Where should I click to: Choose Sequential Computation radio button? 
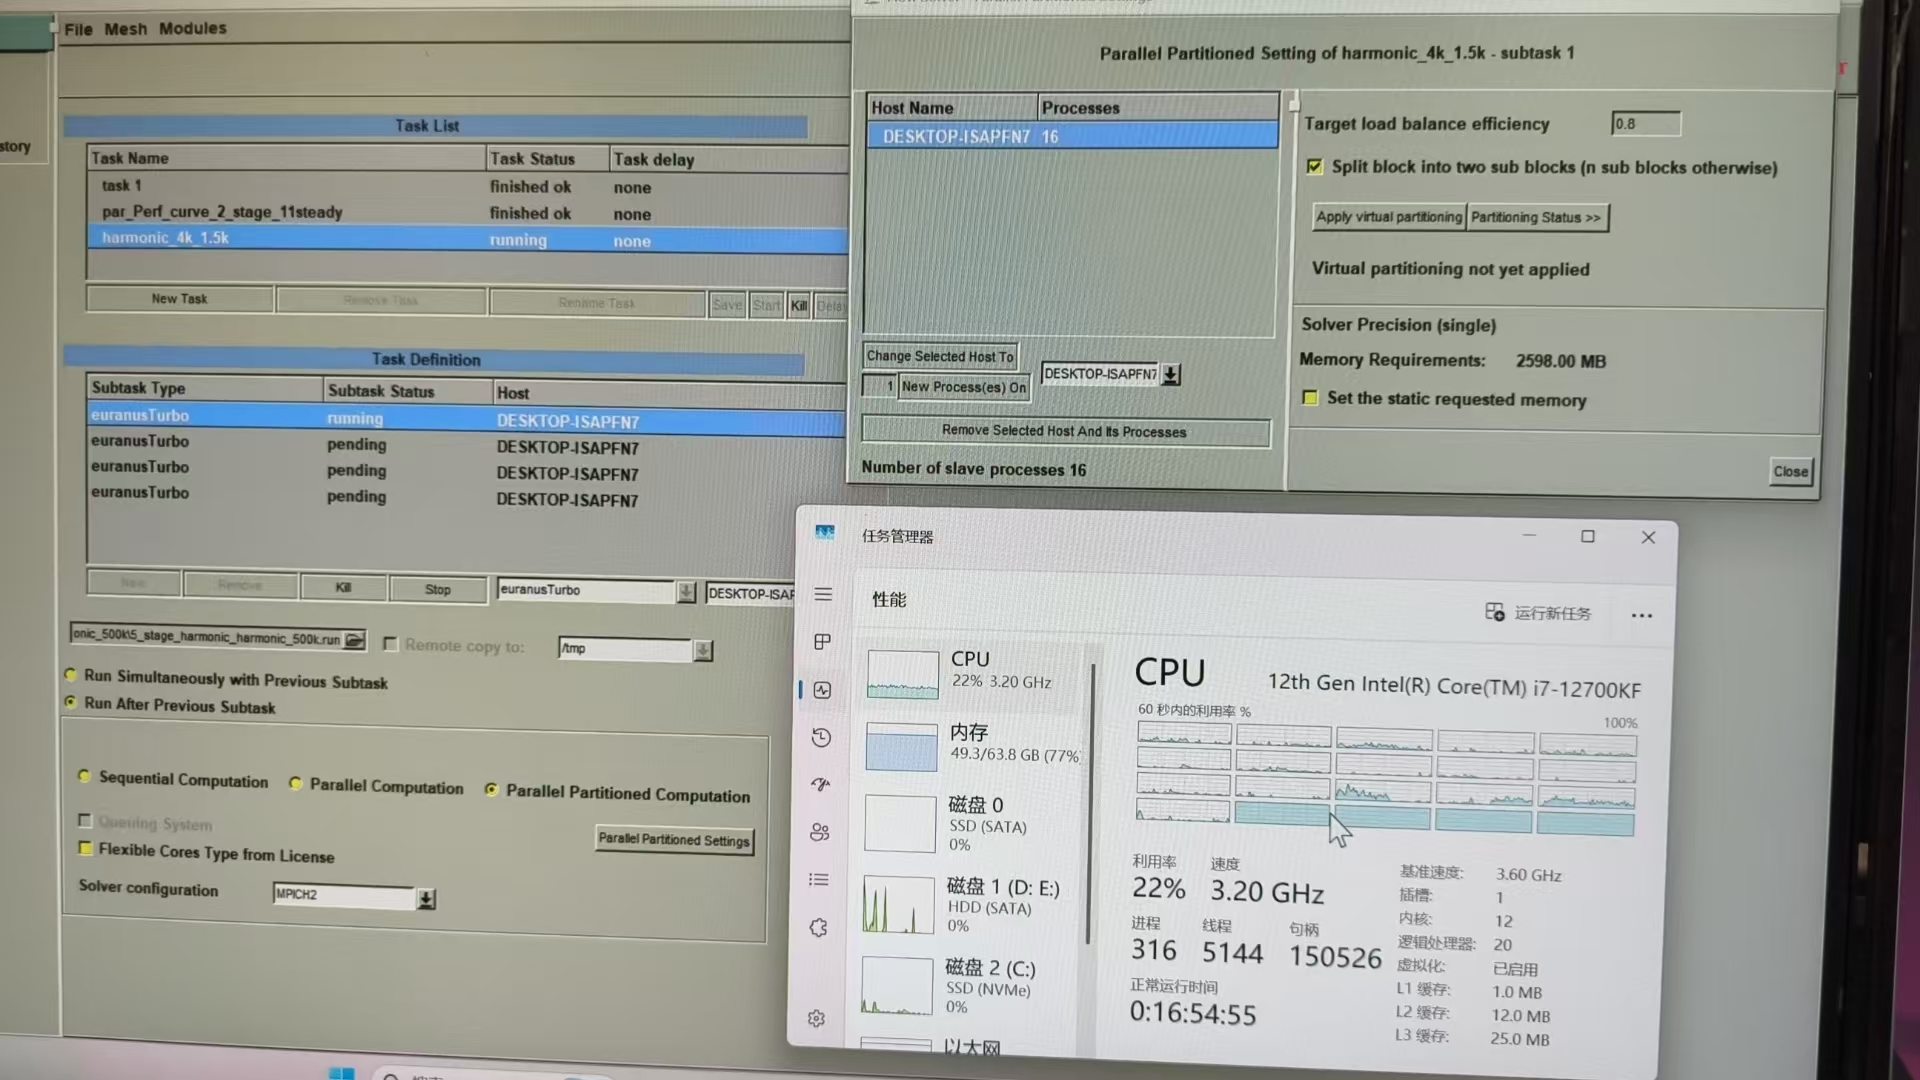click(x=84, y=776)
